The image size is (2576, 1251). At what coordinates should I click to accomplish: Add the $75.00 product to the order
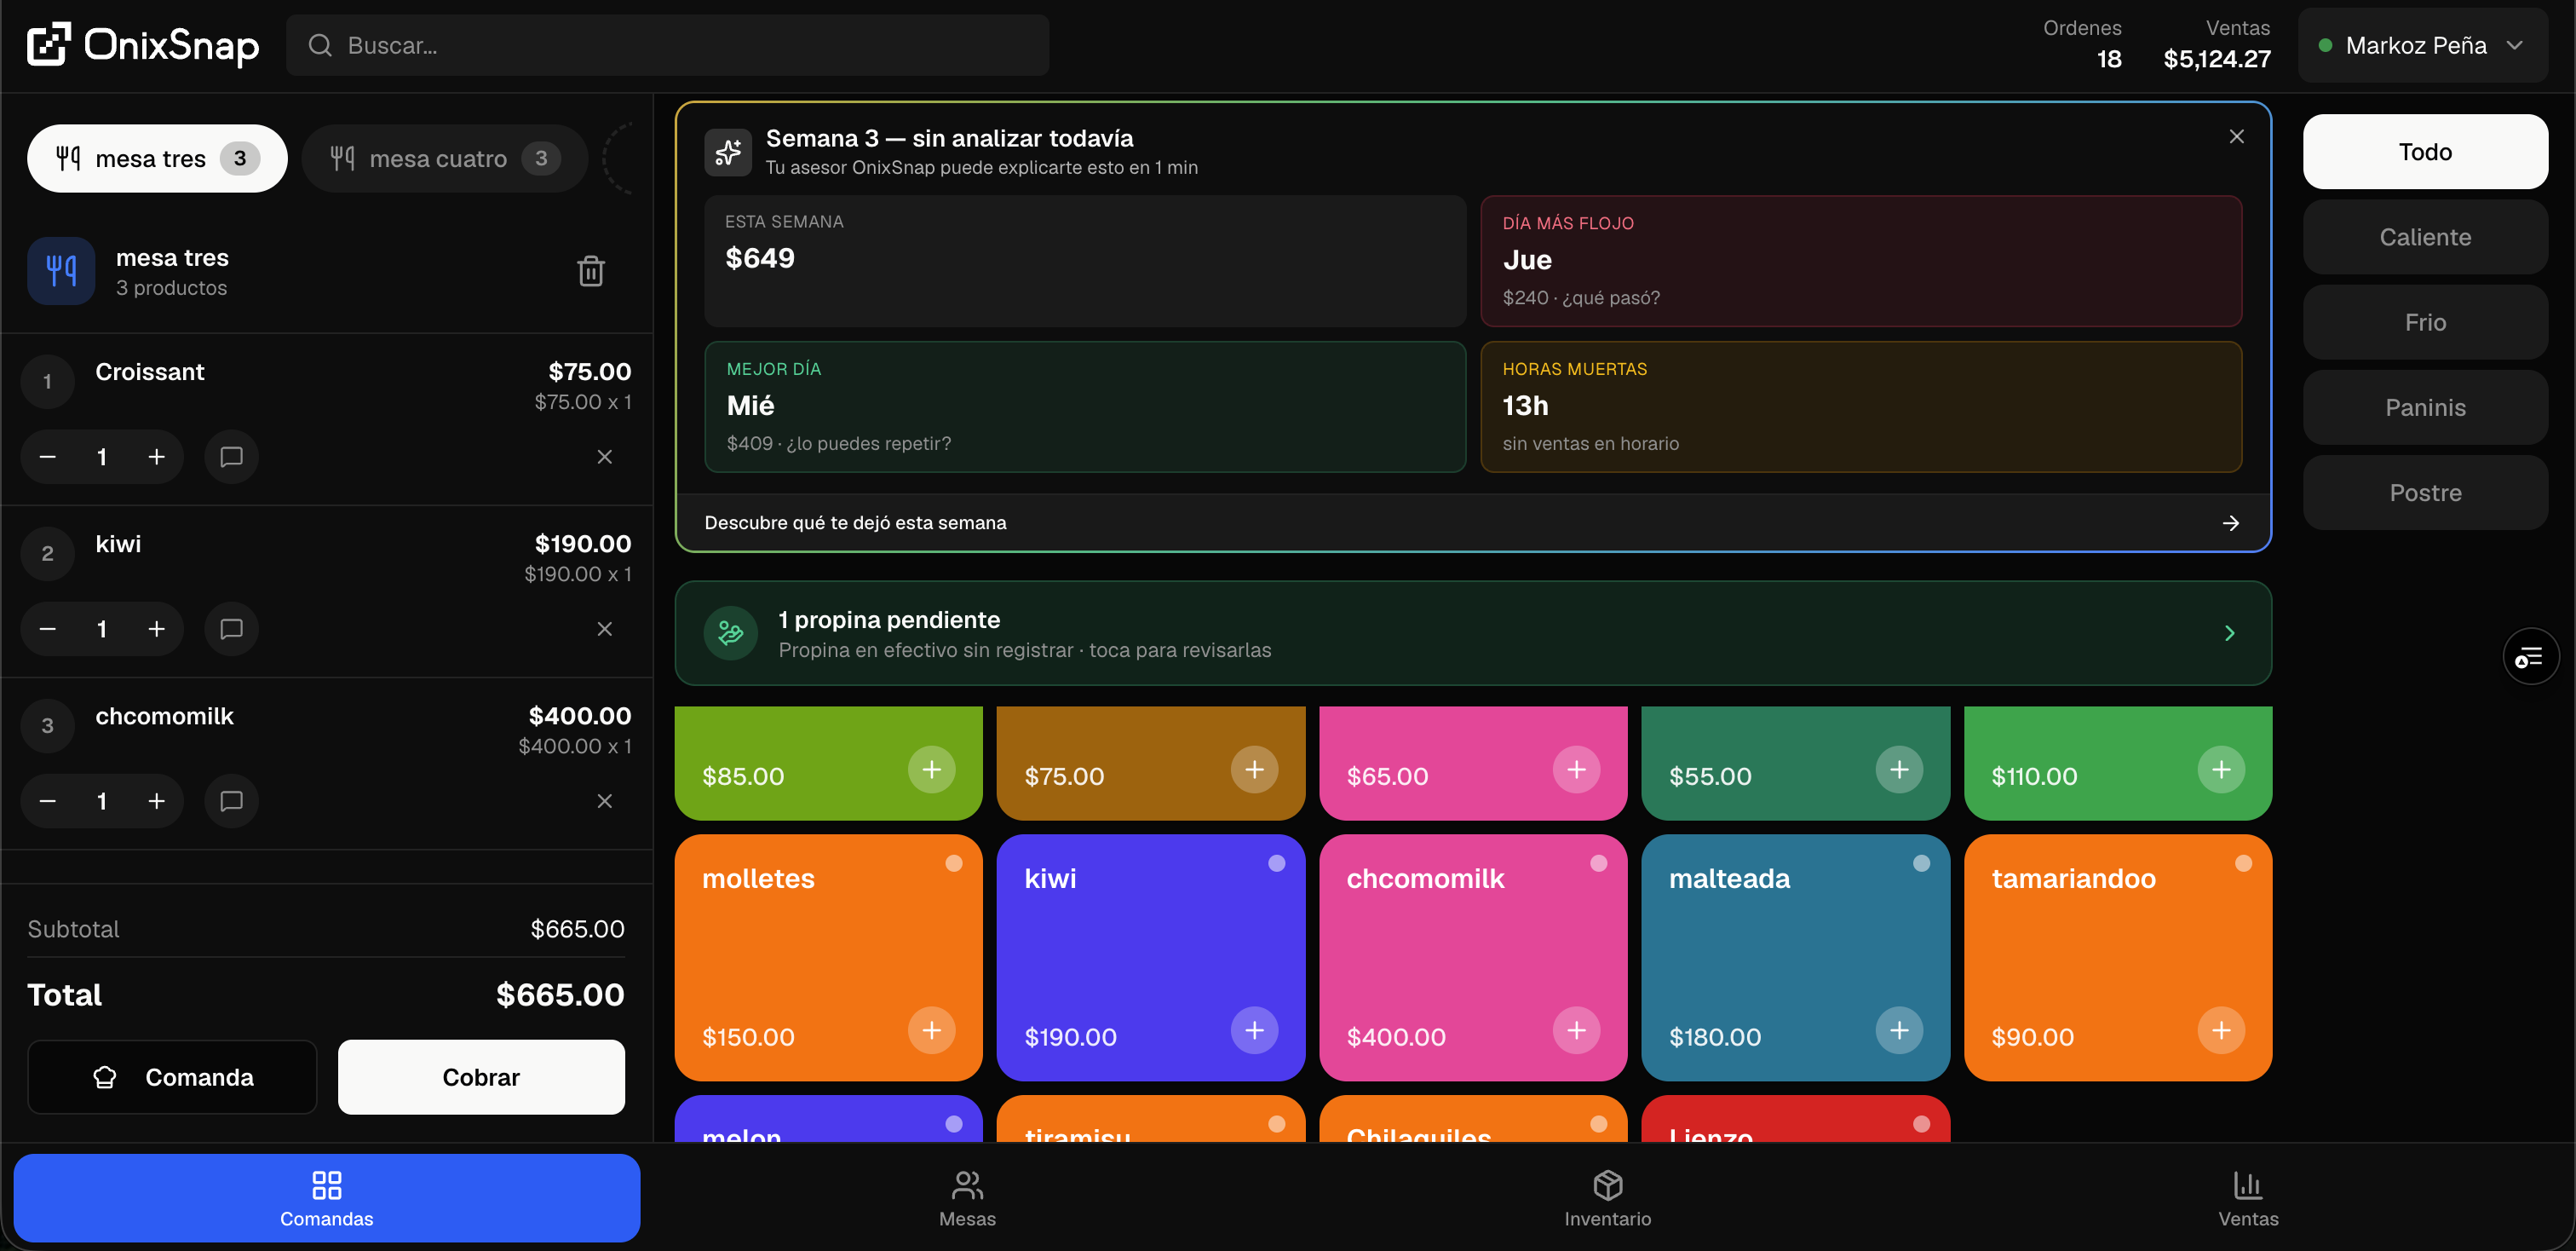[x=1254, y=770]
